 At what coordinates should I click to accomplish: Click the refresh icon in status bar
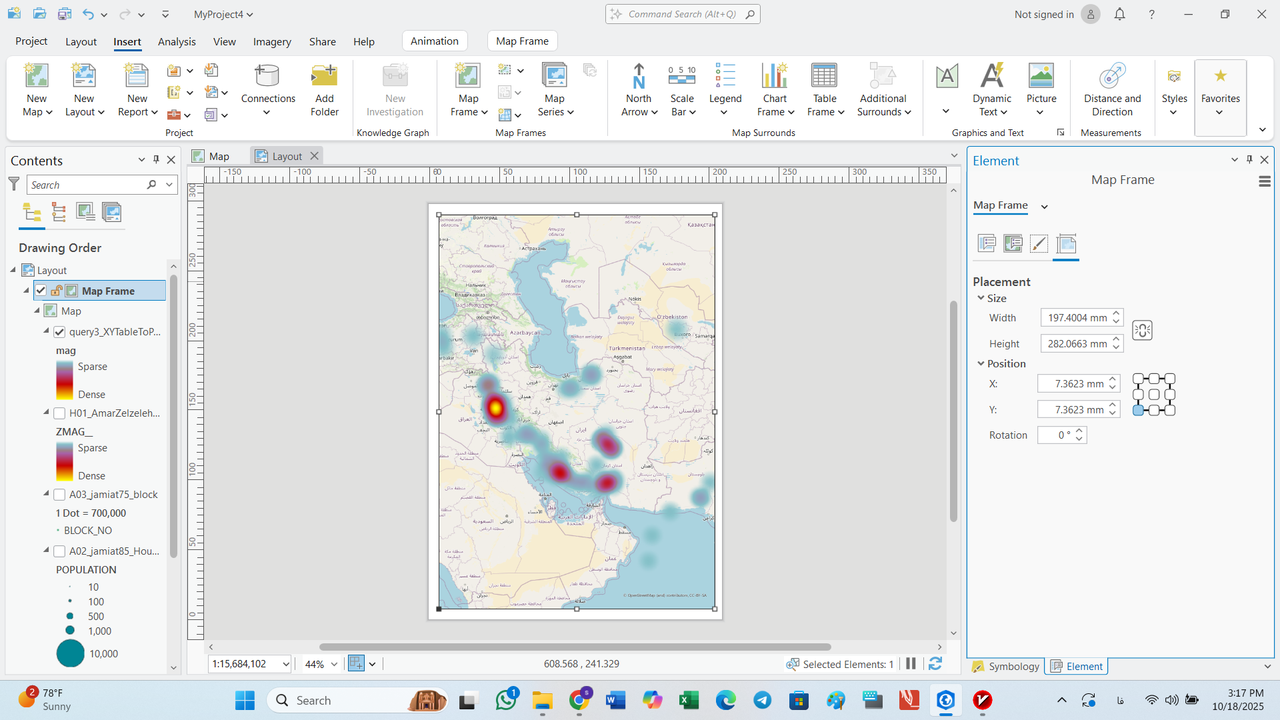935,664
